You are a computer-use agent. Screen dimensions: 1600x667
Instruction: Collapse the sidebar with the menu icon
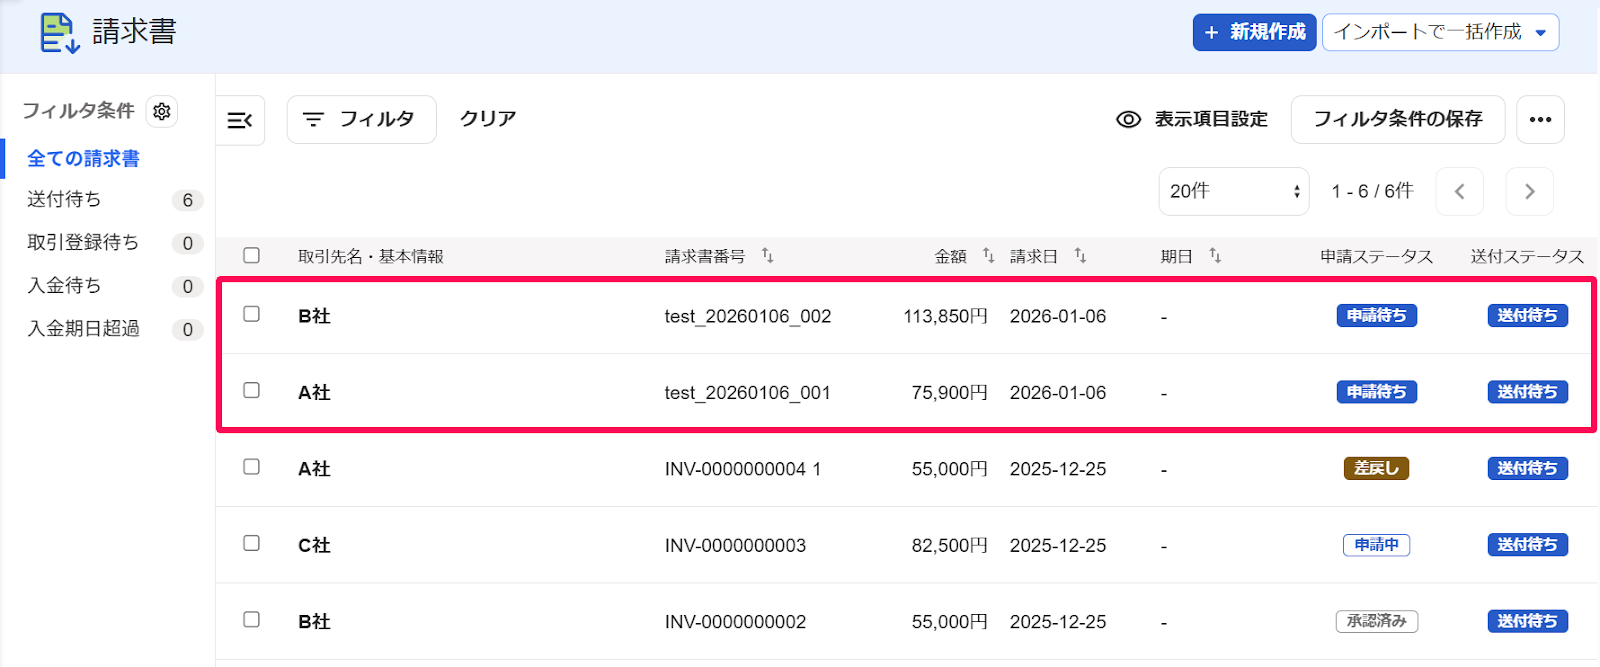(240, 121)
